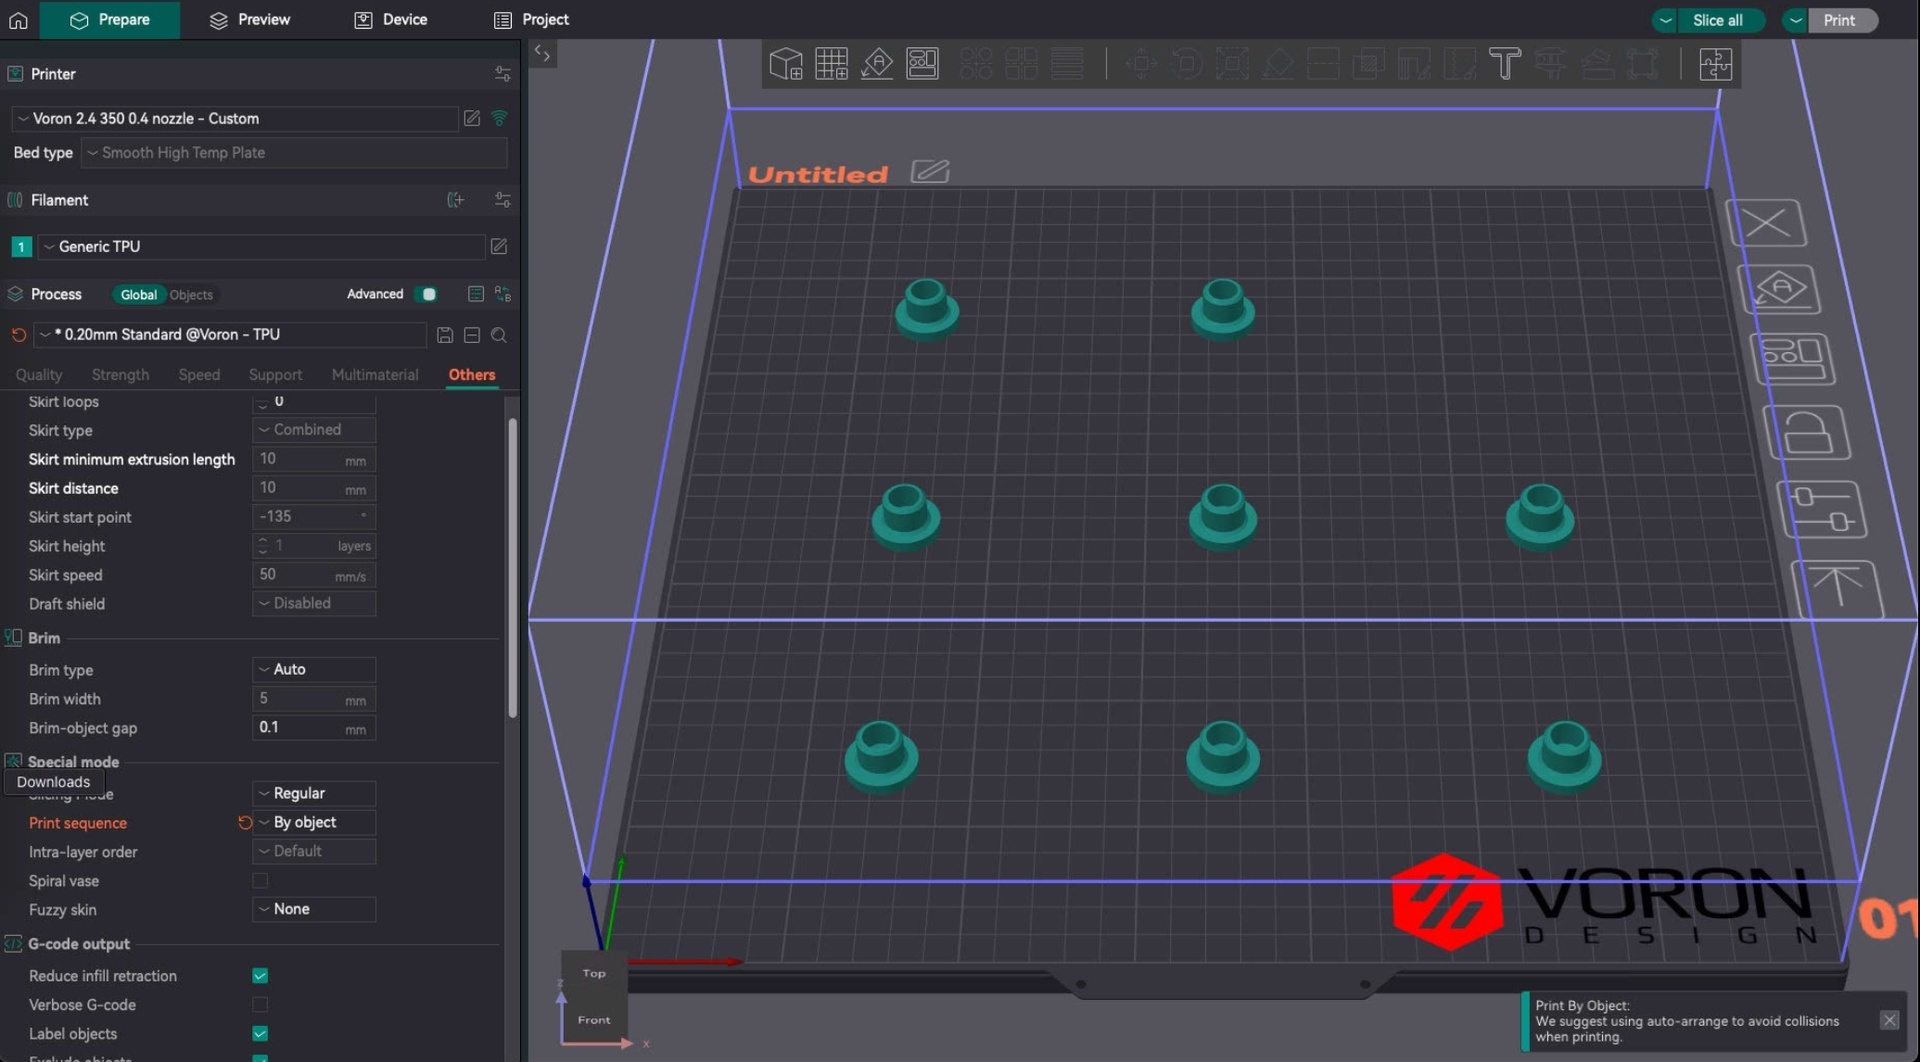This screenshot has width=1920, height=1062.
Task: Open the Quality settings tab
Action: 39,375
